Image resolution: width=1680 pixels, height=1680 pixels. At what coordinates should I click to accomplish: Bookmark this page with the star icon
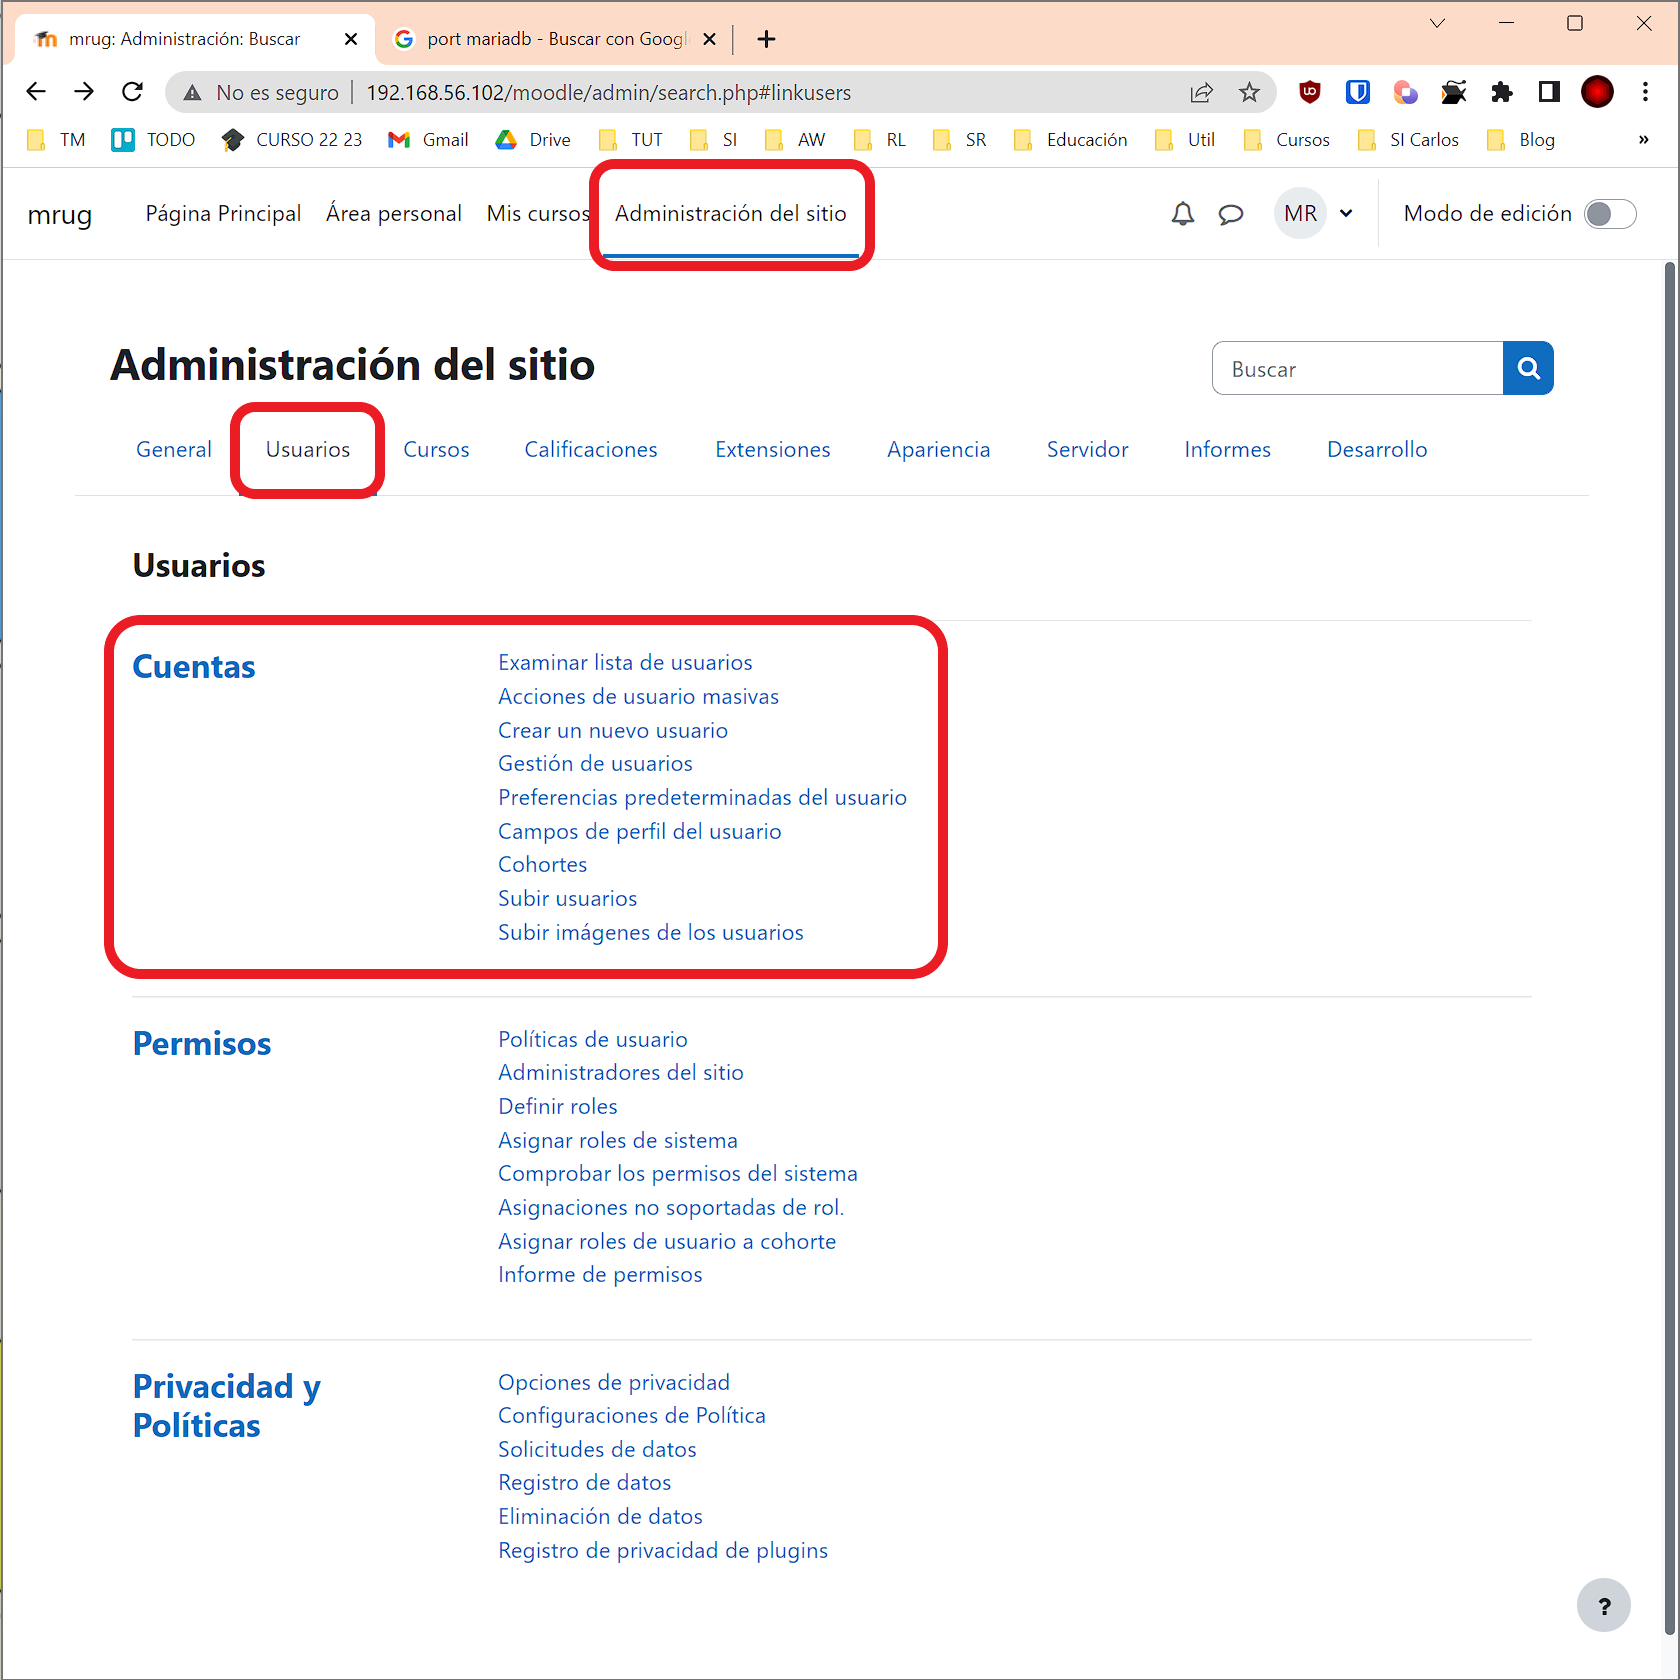click(x=1249, y=92)
